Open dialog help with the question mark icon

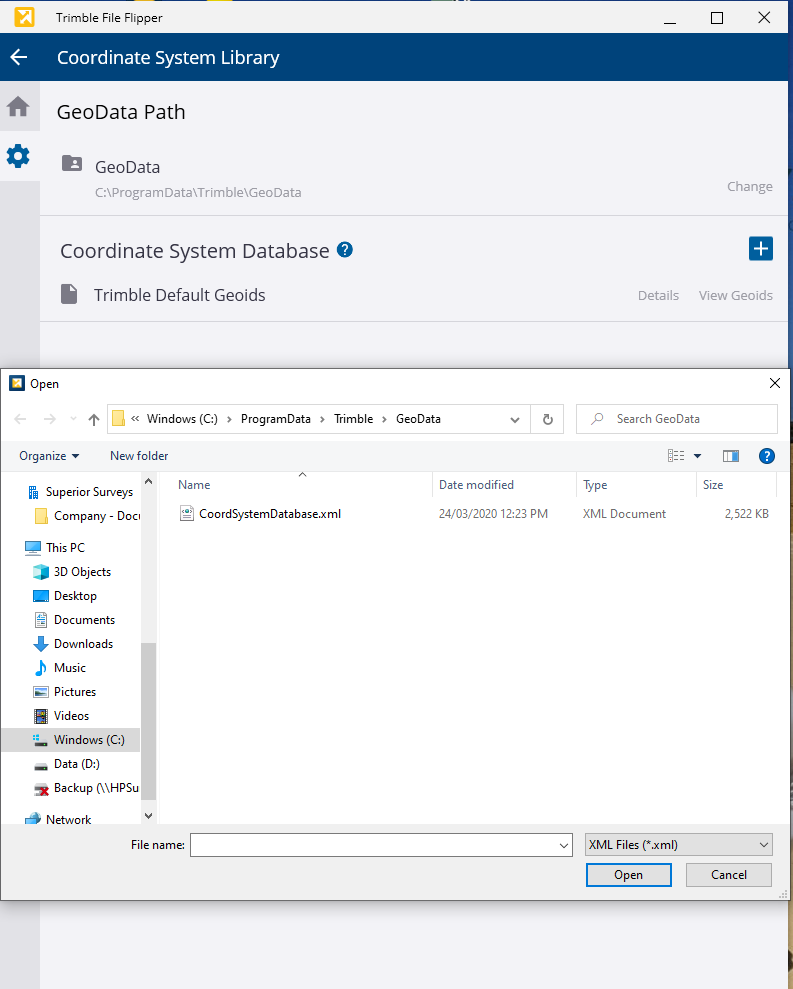click(766, 456)
